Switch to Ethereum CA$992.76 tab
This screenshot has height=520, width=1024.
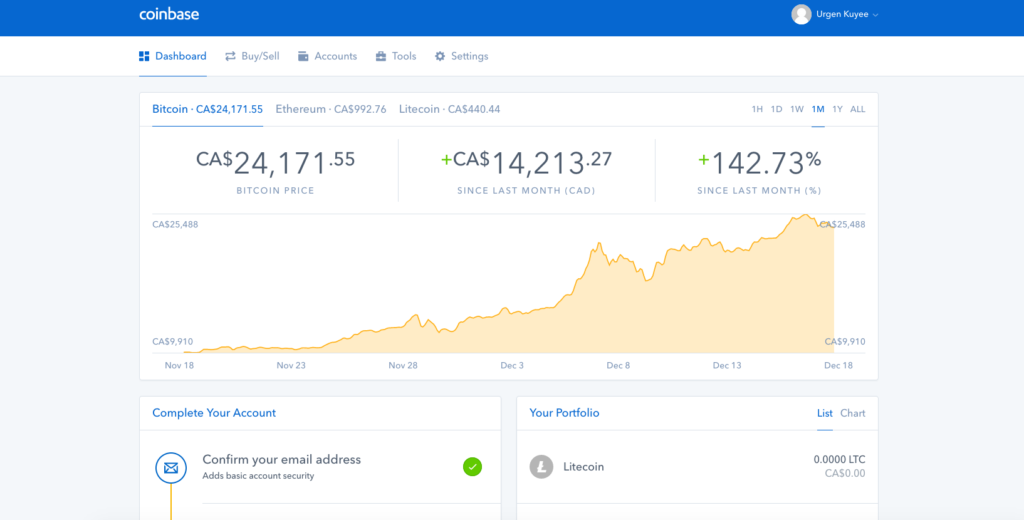click(331, 109)
